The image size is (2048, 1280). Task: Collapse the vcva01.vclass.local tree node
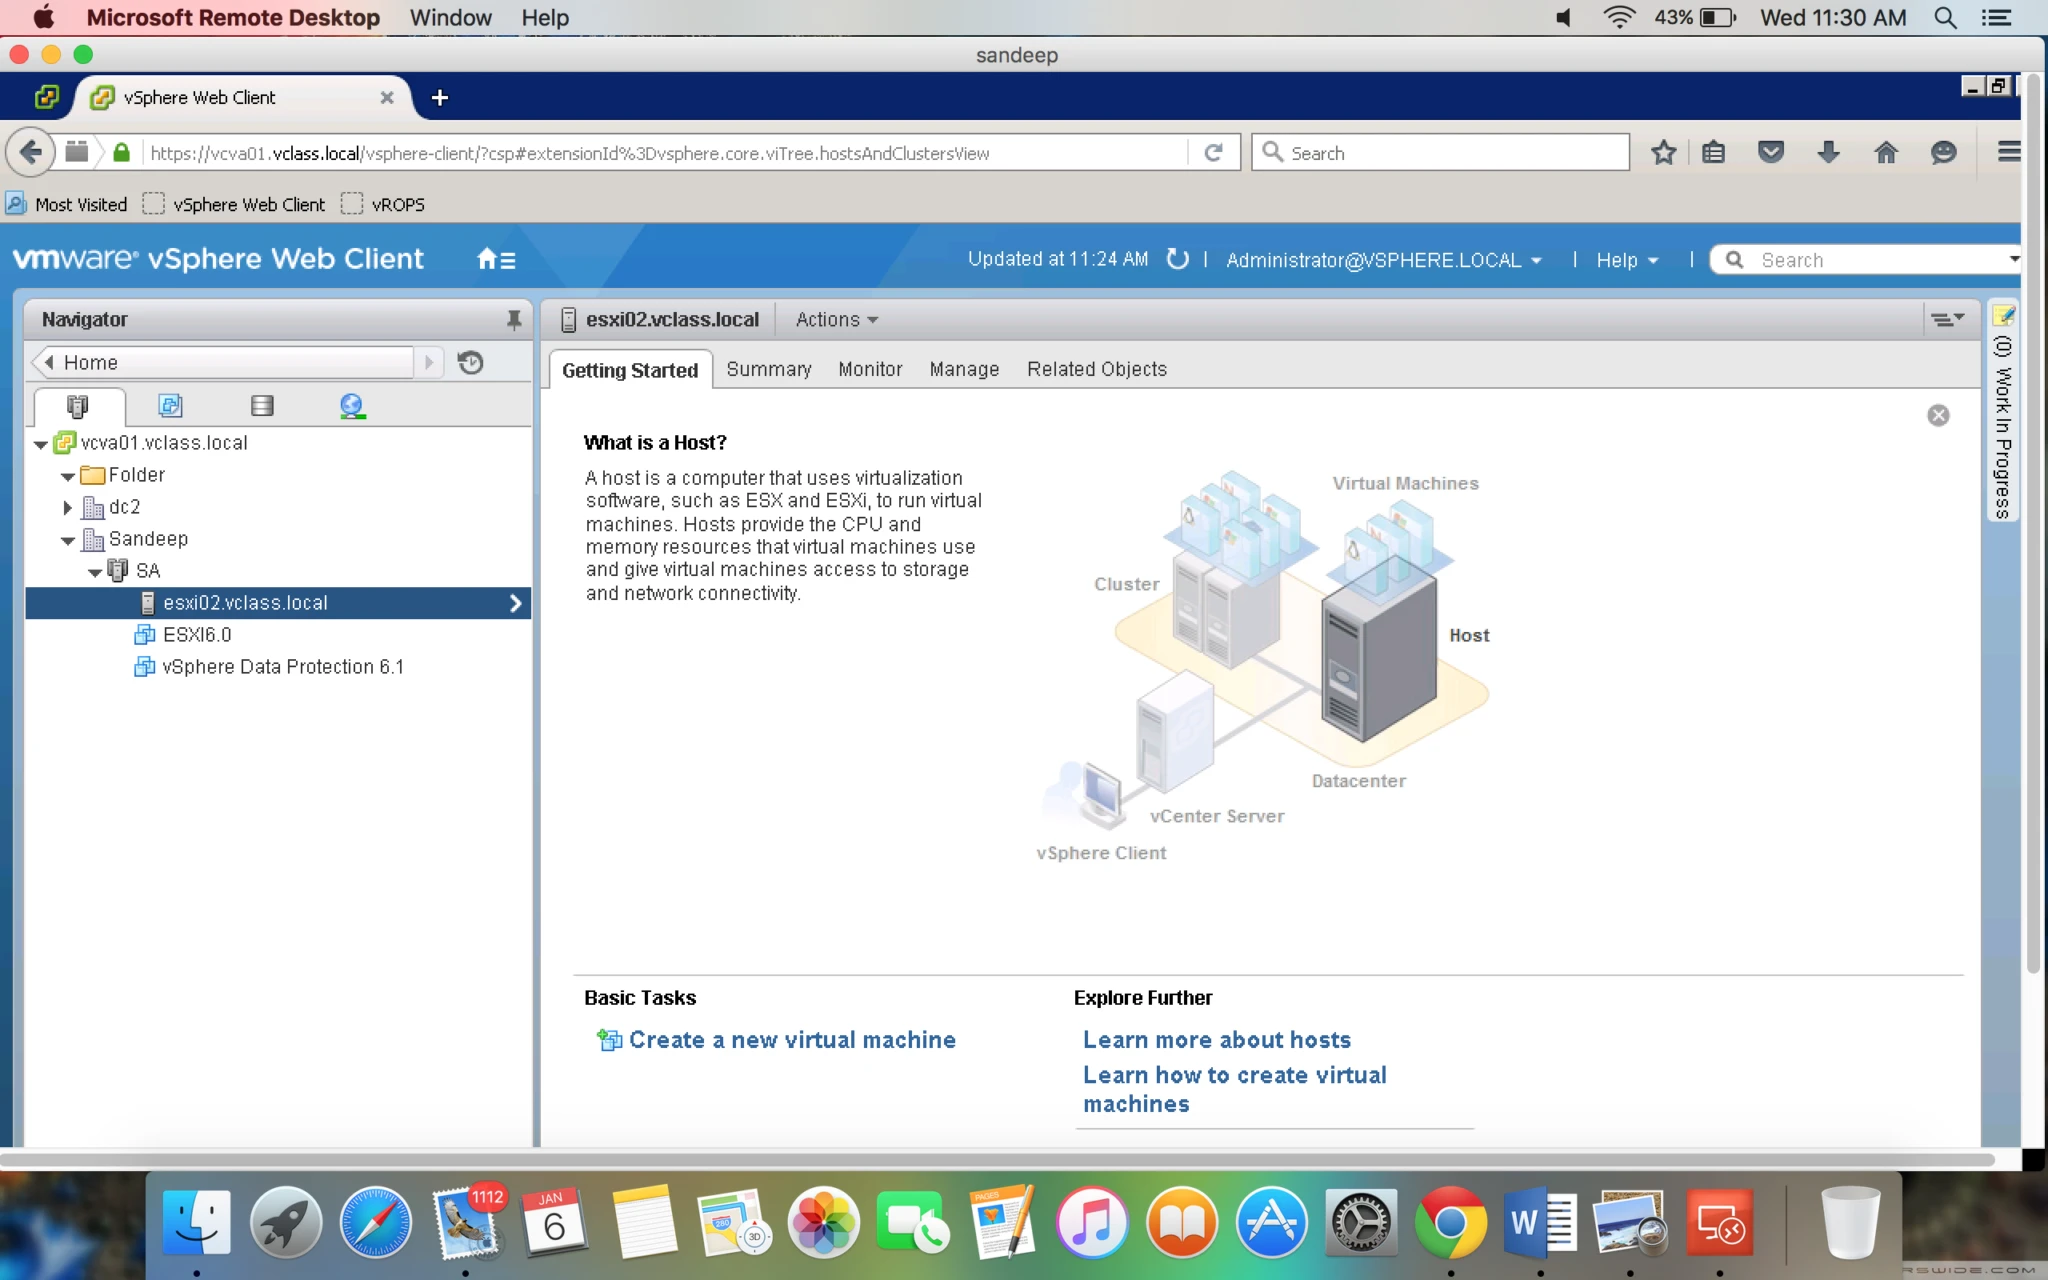coord(40,444)
